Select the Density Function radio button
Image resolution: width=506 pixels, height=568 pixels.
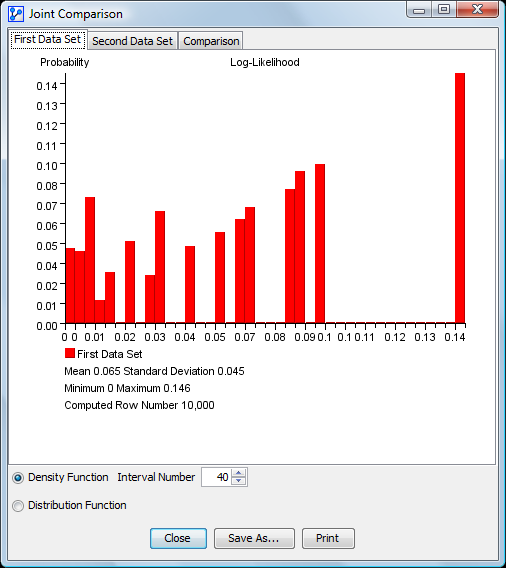18,478
